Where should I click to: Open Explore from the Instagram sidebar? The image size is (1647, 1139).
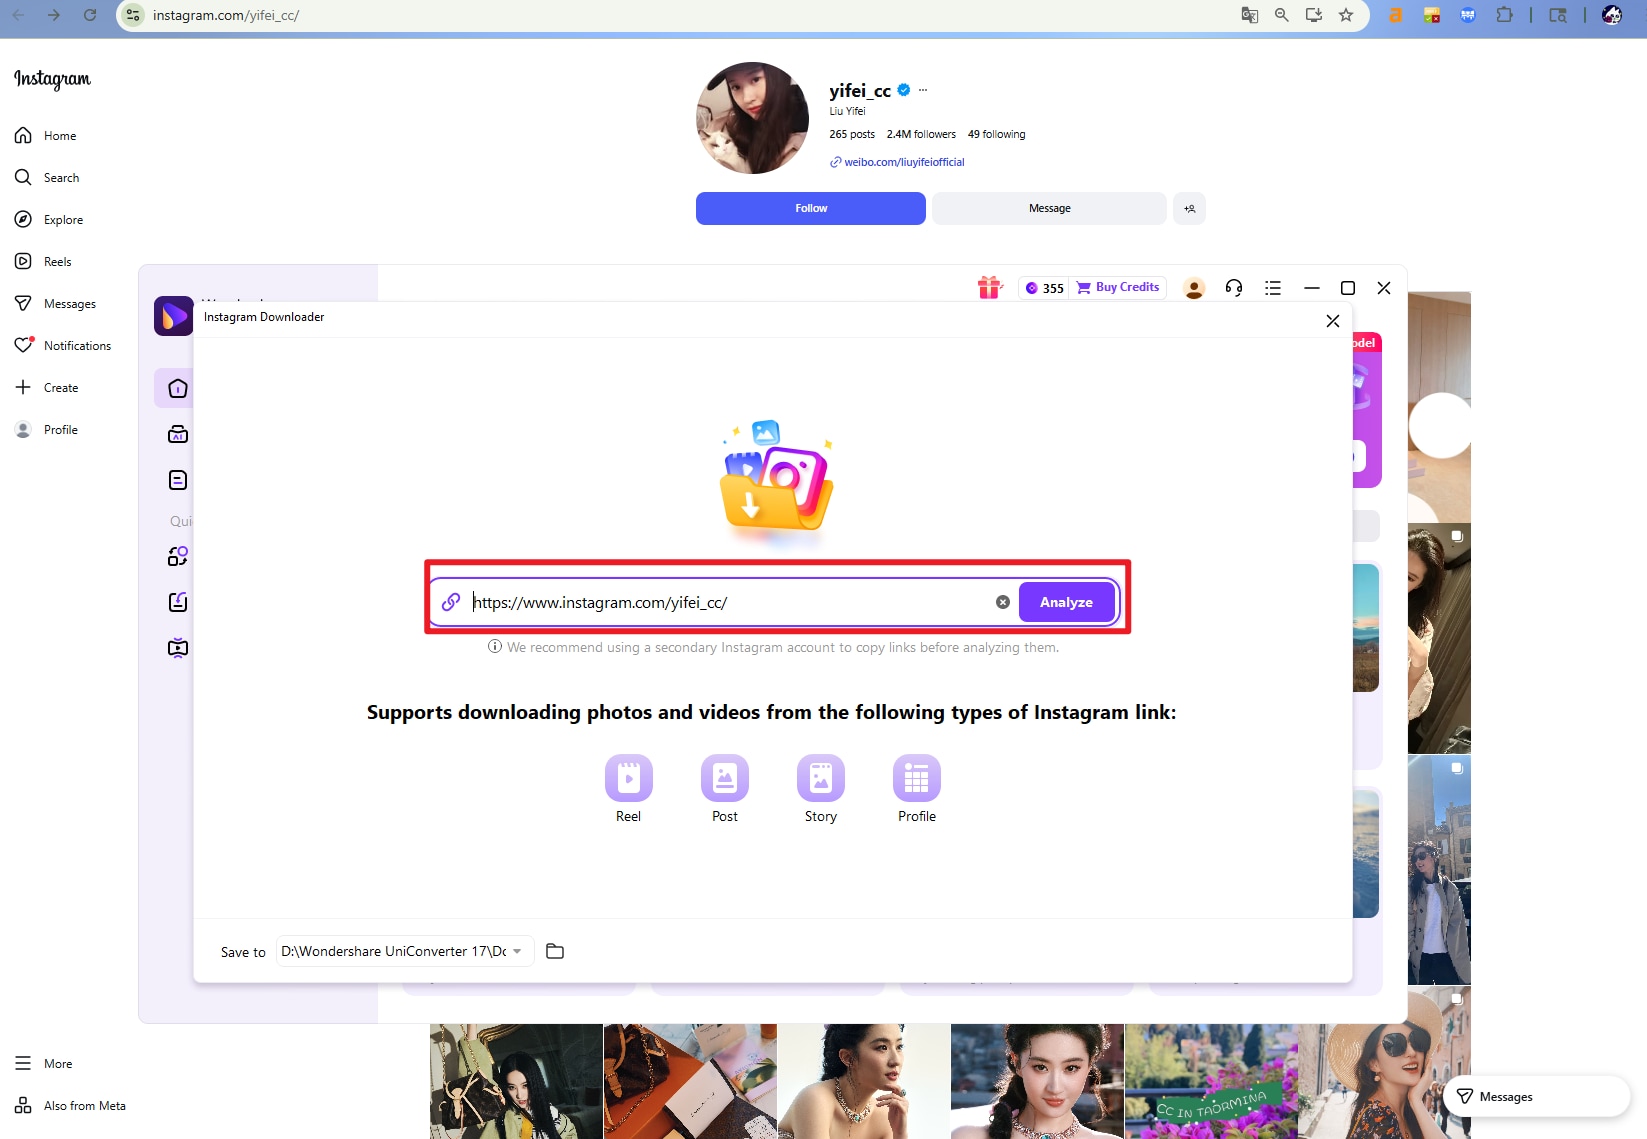pyautogui.click(x=64, y=219)
